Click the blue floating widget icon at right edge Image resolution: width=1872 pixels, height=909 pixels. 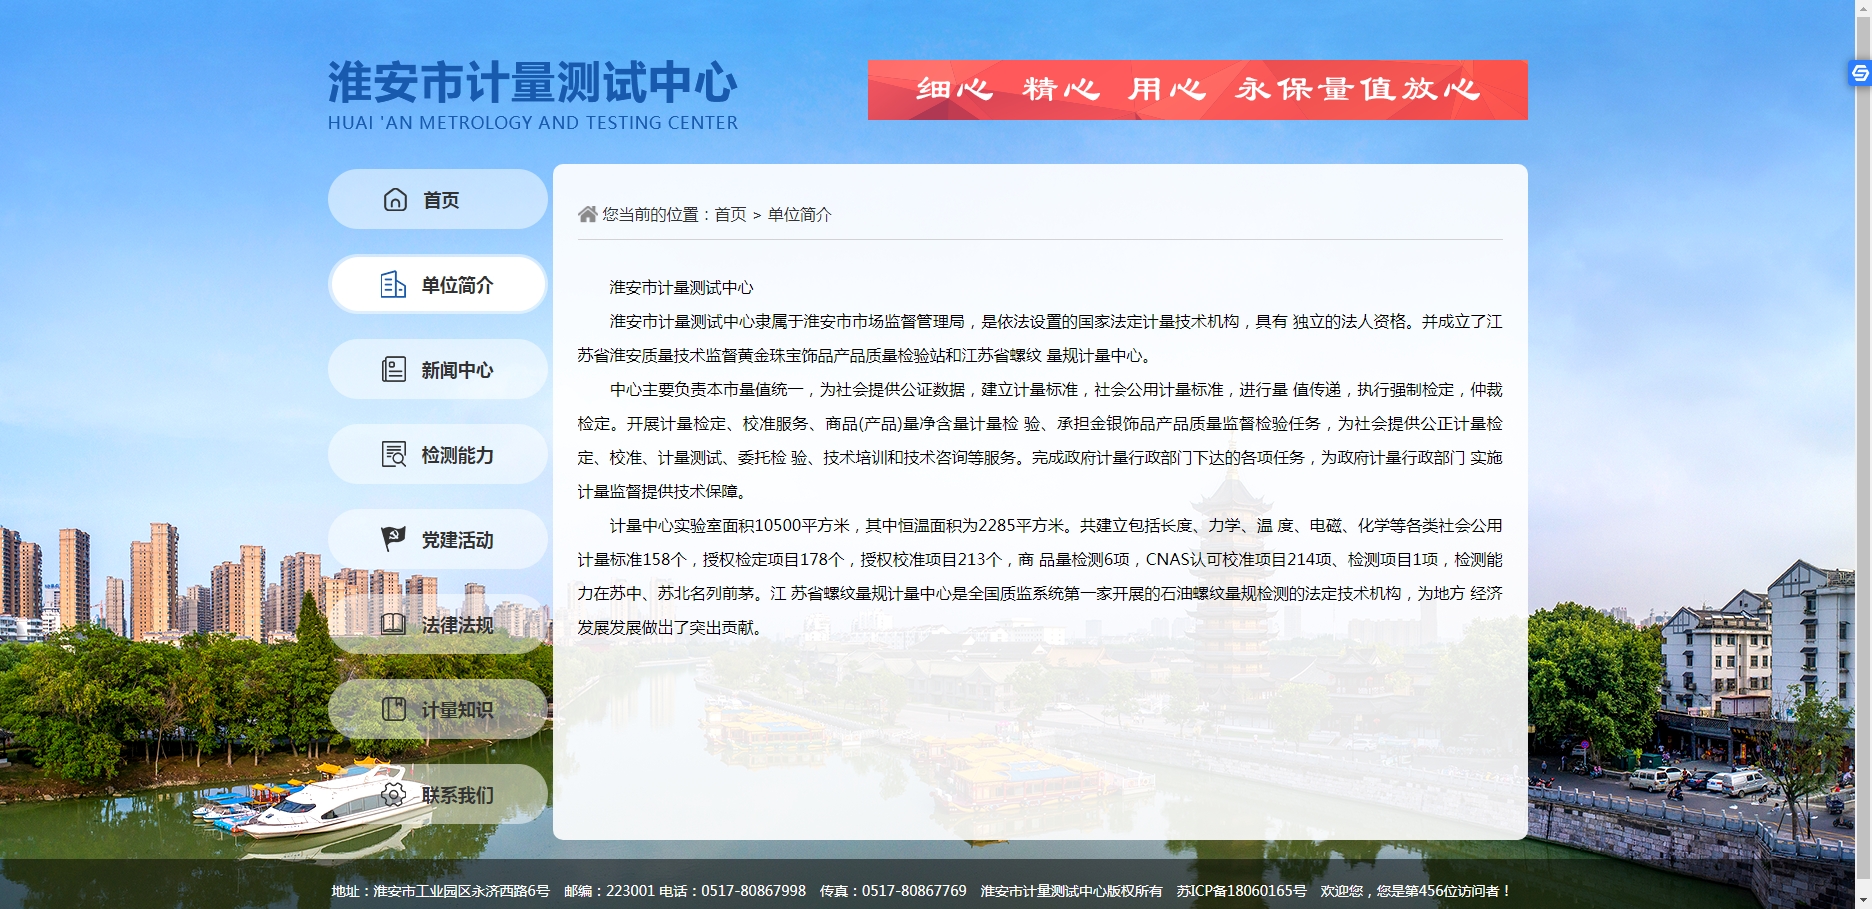coord(1859,73)
